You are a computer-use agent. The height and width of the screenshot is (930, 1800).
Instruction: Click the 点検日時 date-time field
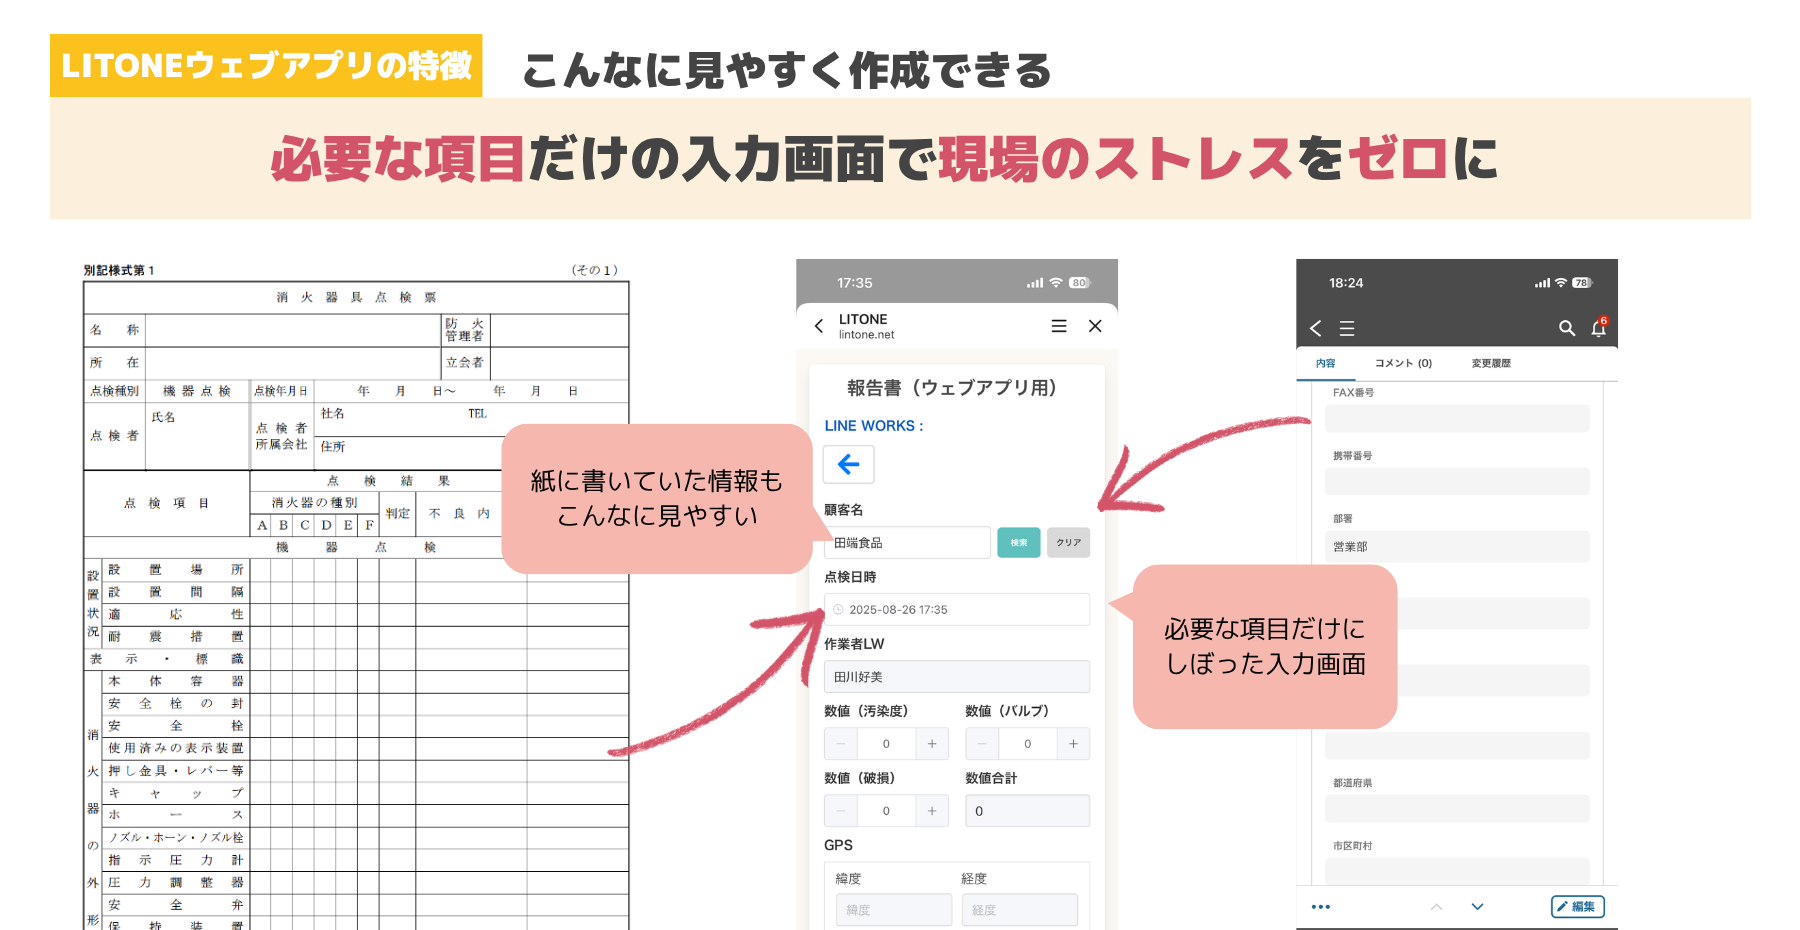click(956, 610)
